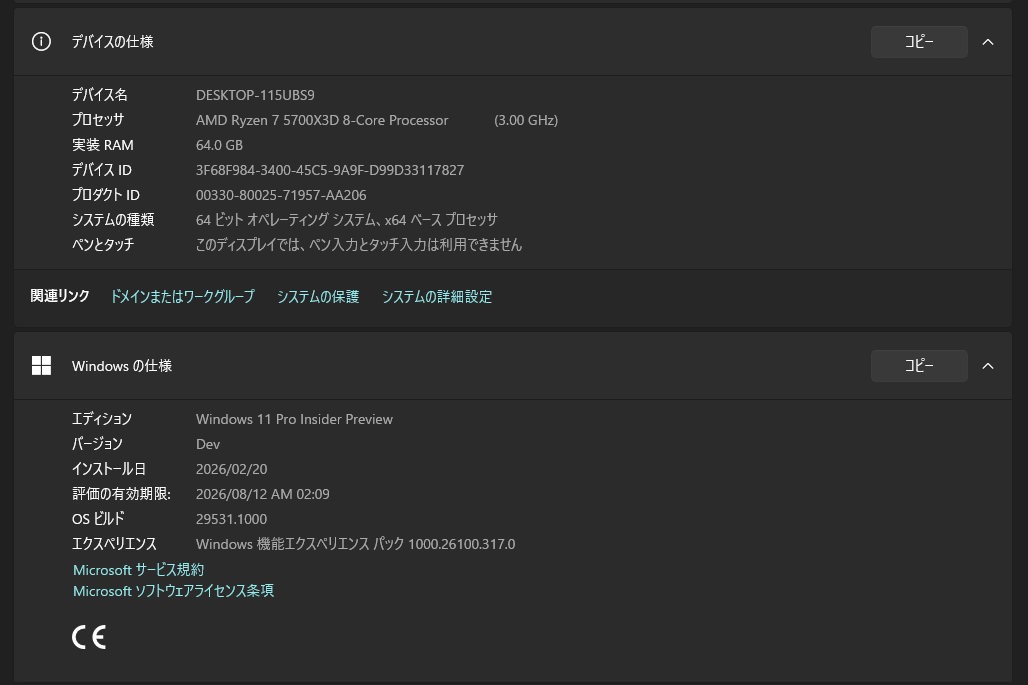Open システムの詳細設定 link
The width and height of the screenshot is (1028, 685).
[x=437, y=296]
